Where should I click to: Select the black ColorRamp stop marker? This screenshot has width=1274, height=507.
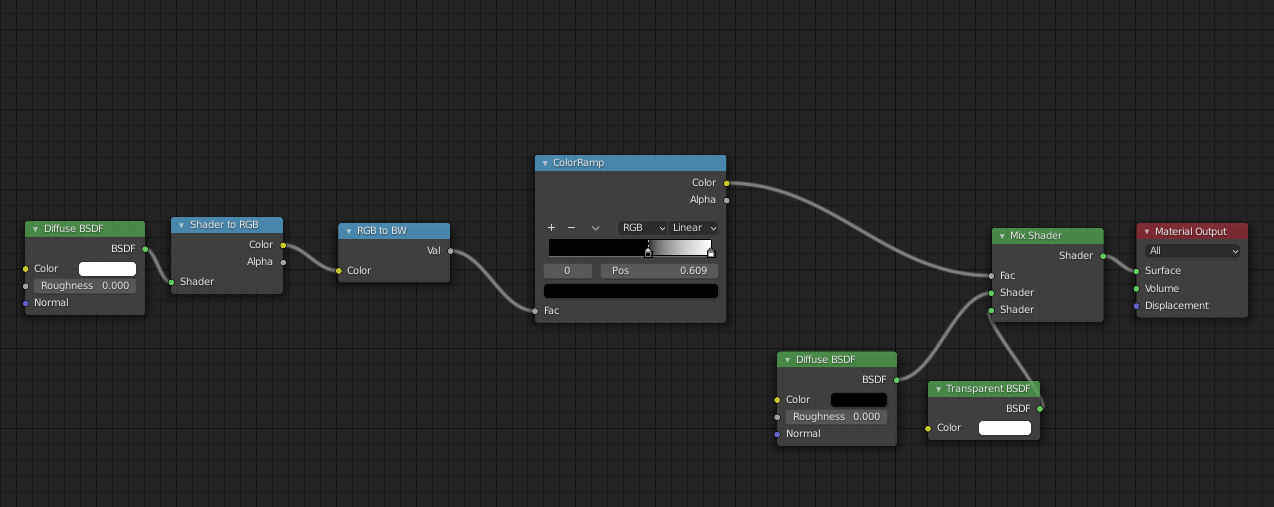pyautogui.click(x=648, y=252)
